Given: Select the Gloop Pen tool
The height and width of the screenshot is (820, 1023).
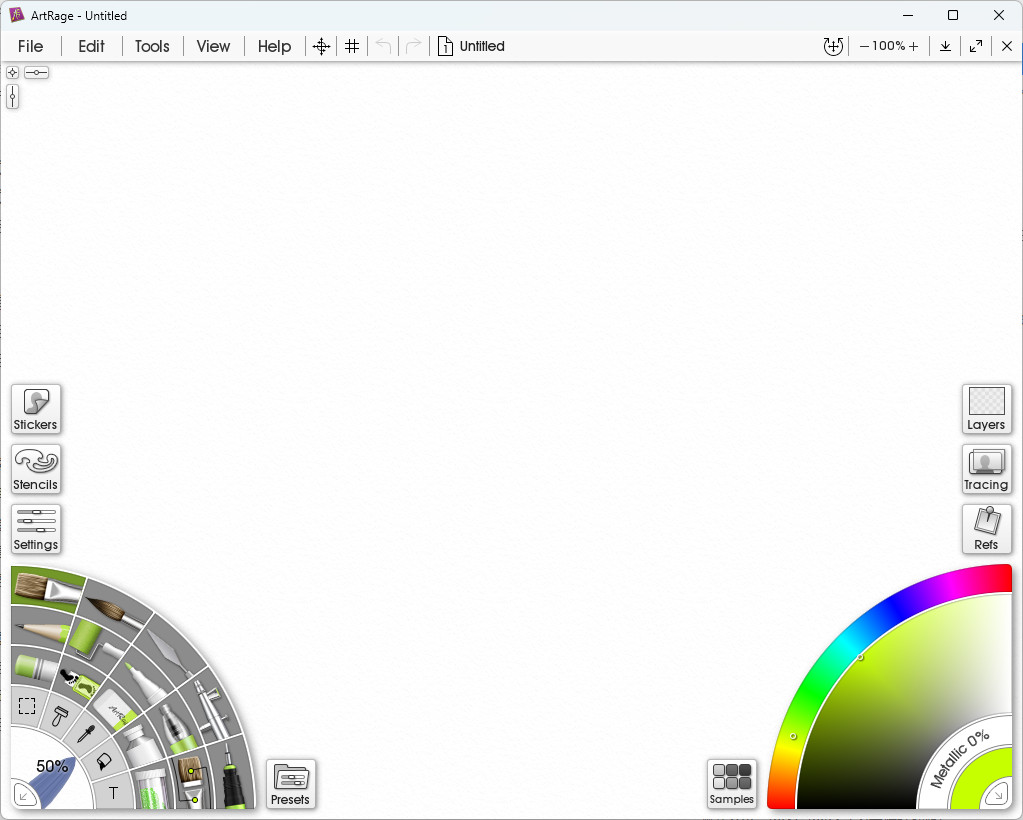Looking at the screenshot, I should click(x=176, y=729).
